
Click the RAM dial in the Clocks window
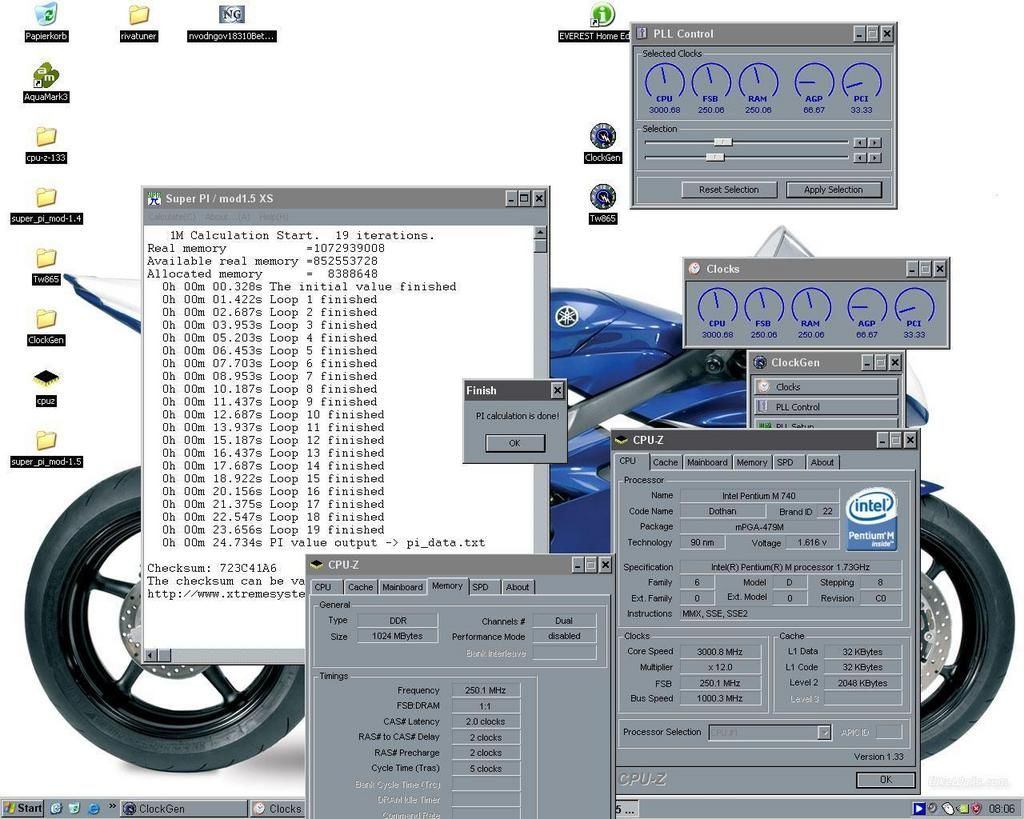(810, 308)
